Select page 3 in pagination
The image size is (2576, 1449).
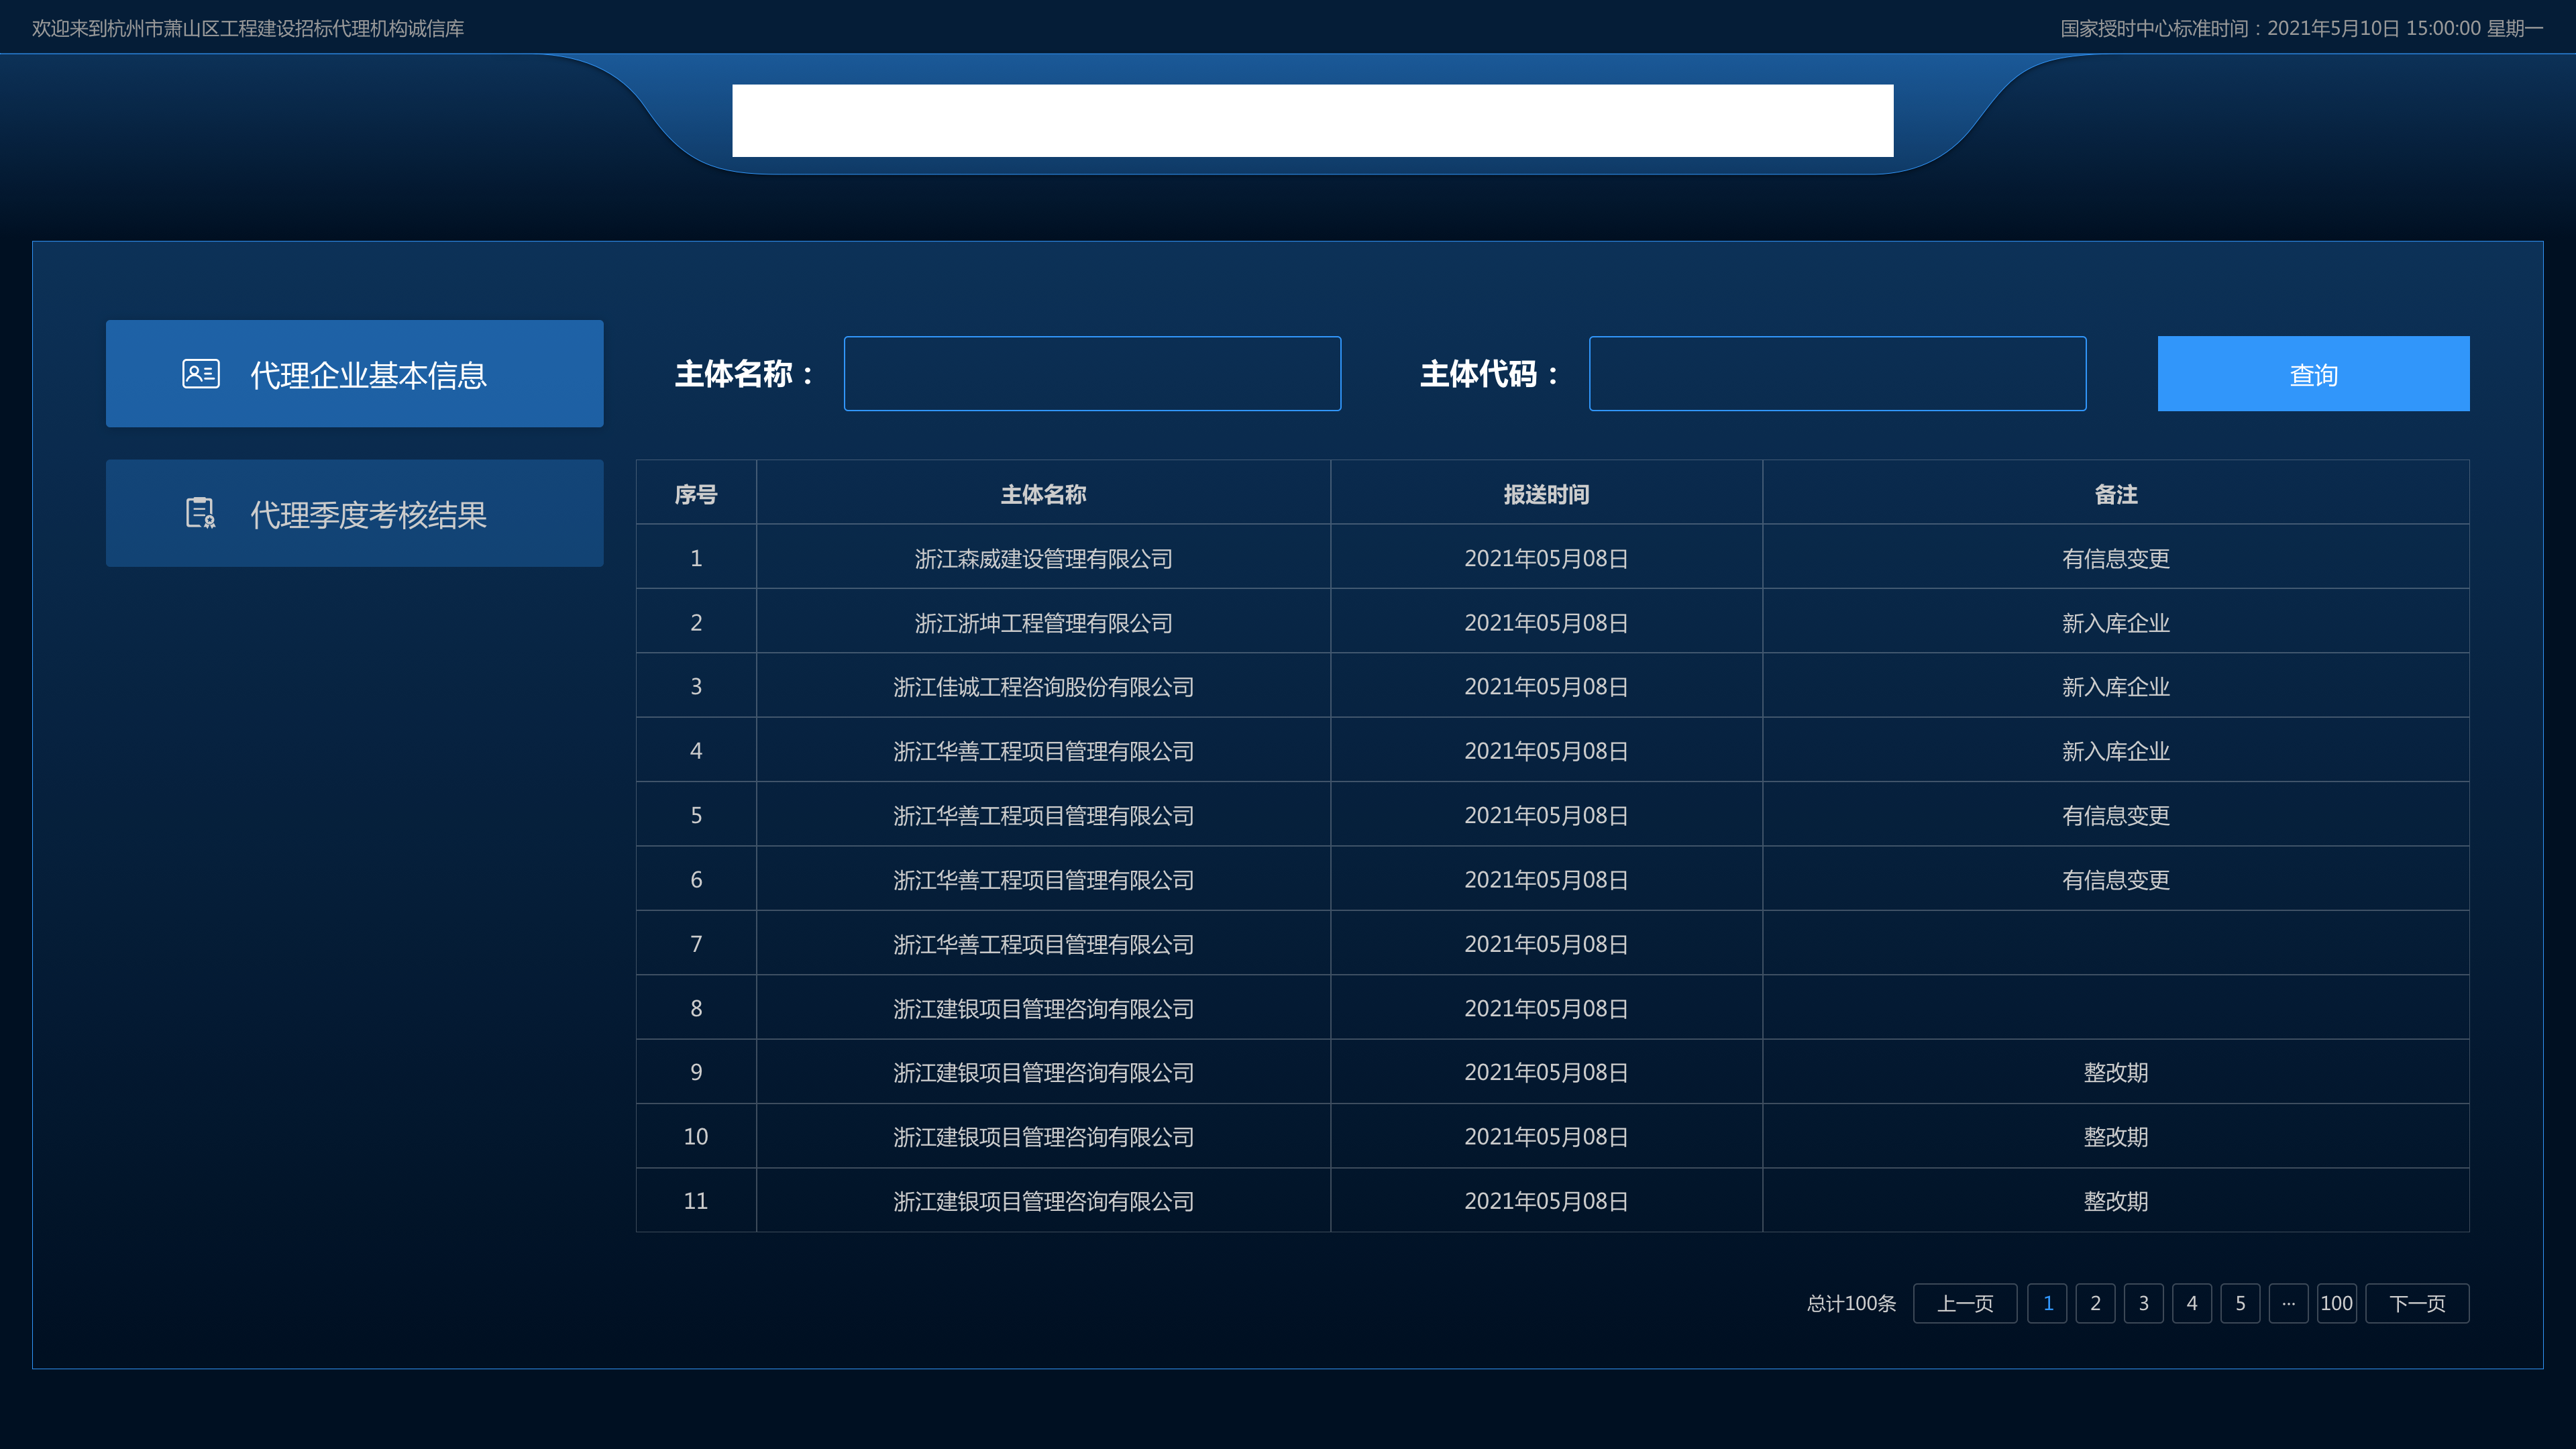pos(2143,1303)
